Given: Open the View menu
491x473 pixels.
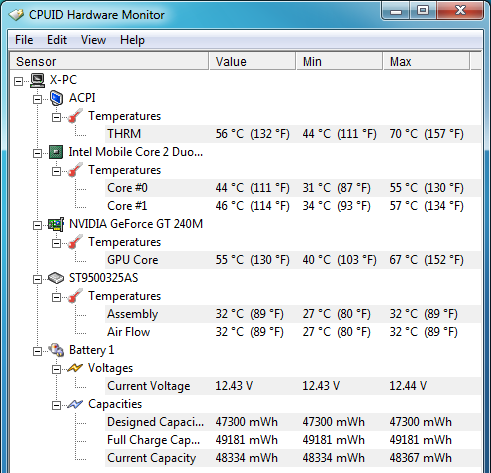Looking at the screenshot, I should (93, 40).
